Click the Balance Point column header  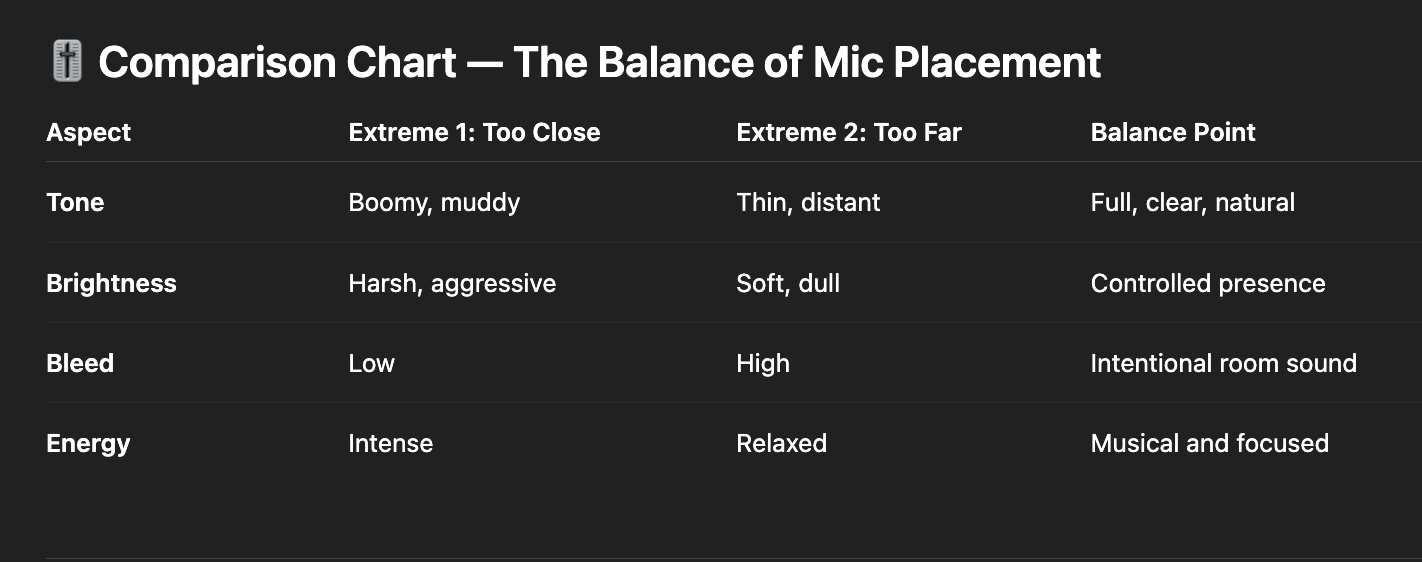pos(1173,132)
